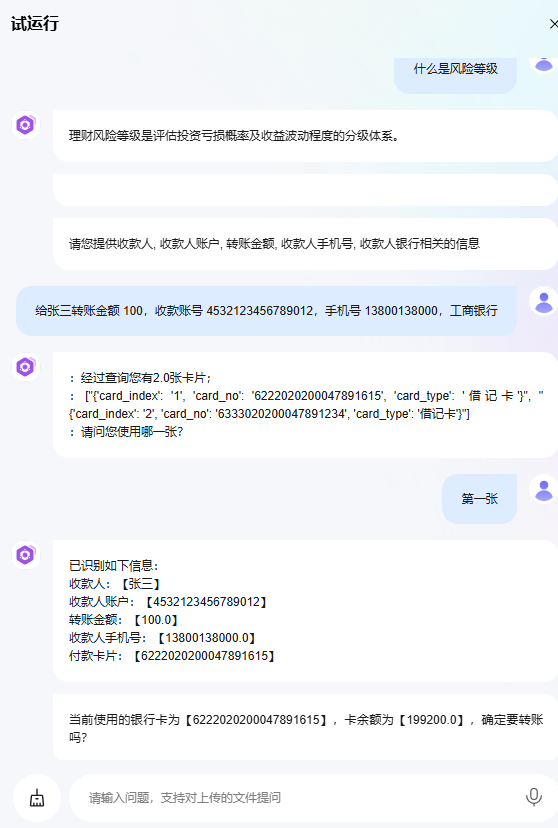558x828 pixels.
Task: Click the 第一张 user reply bubble
Action: (479, 498)
